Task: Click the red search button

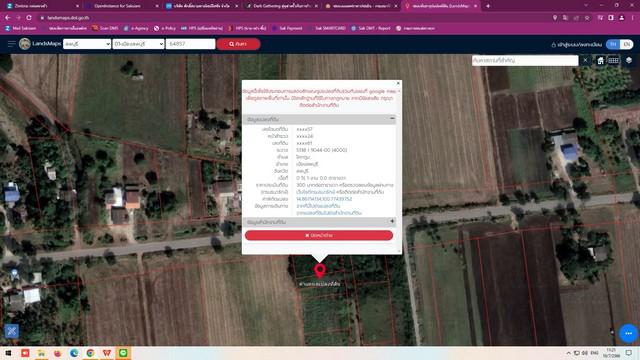Action: pyautogui.click(x=238, y=44)
